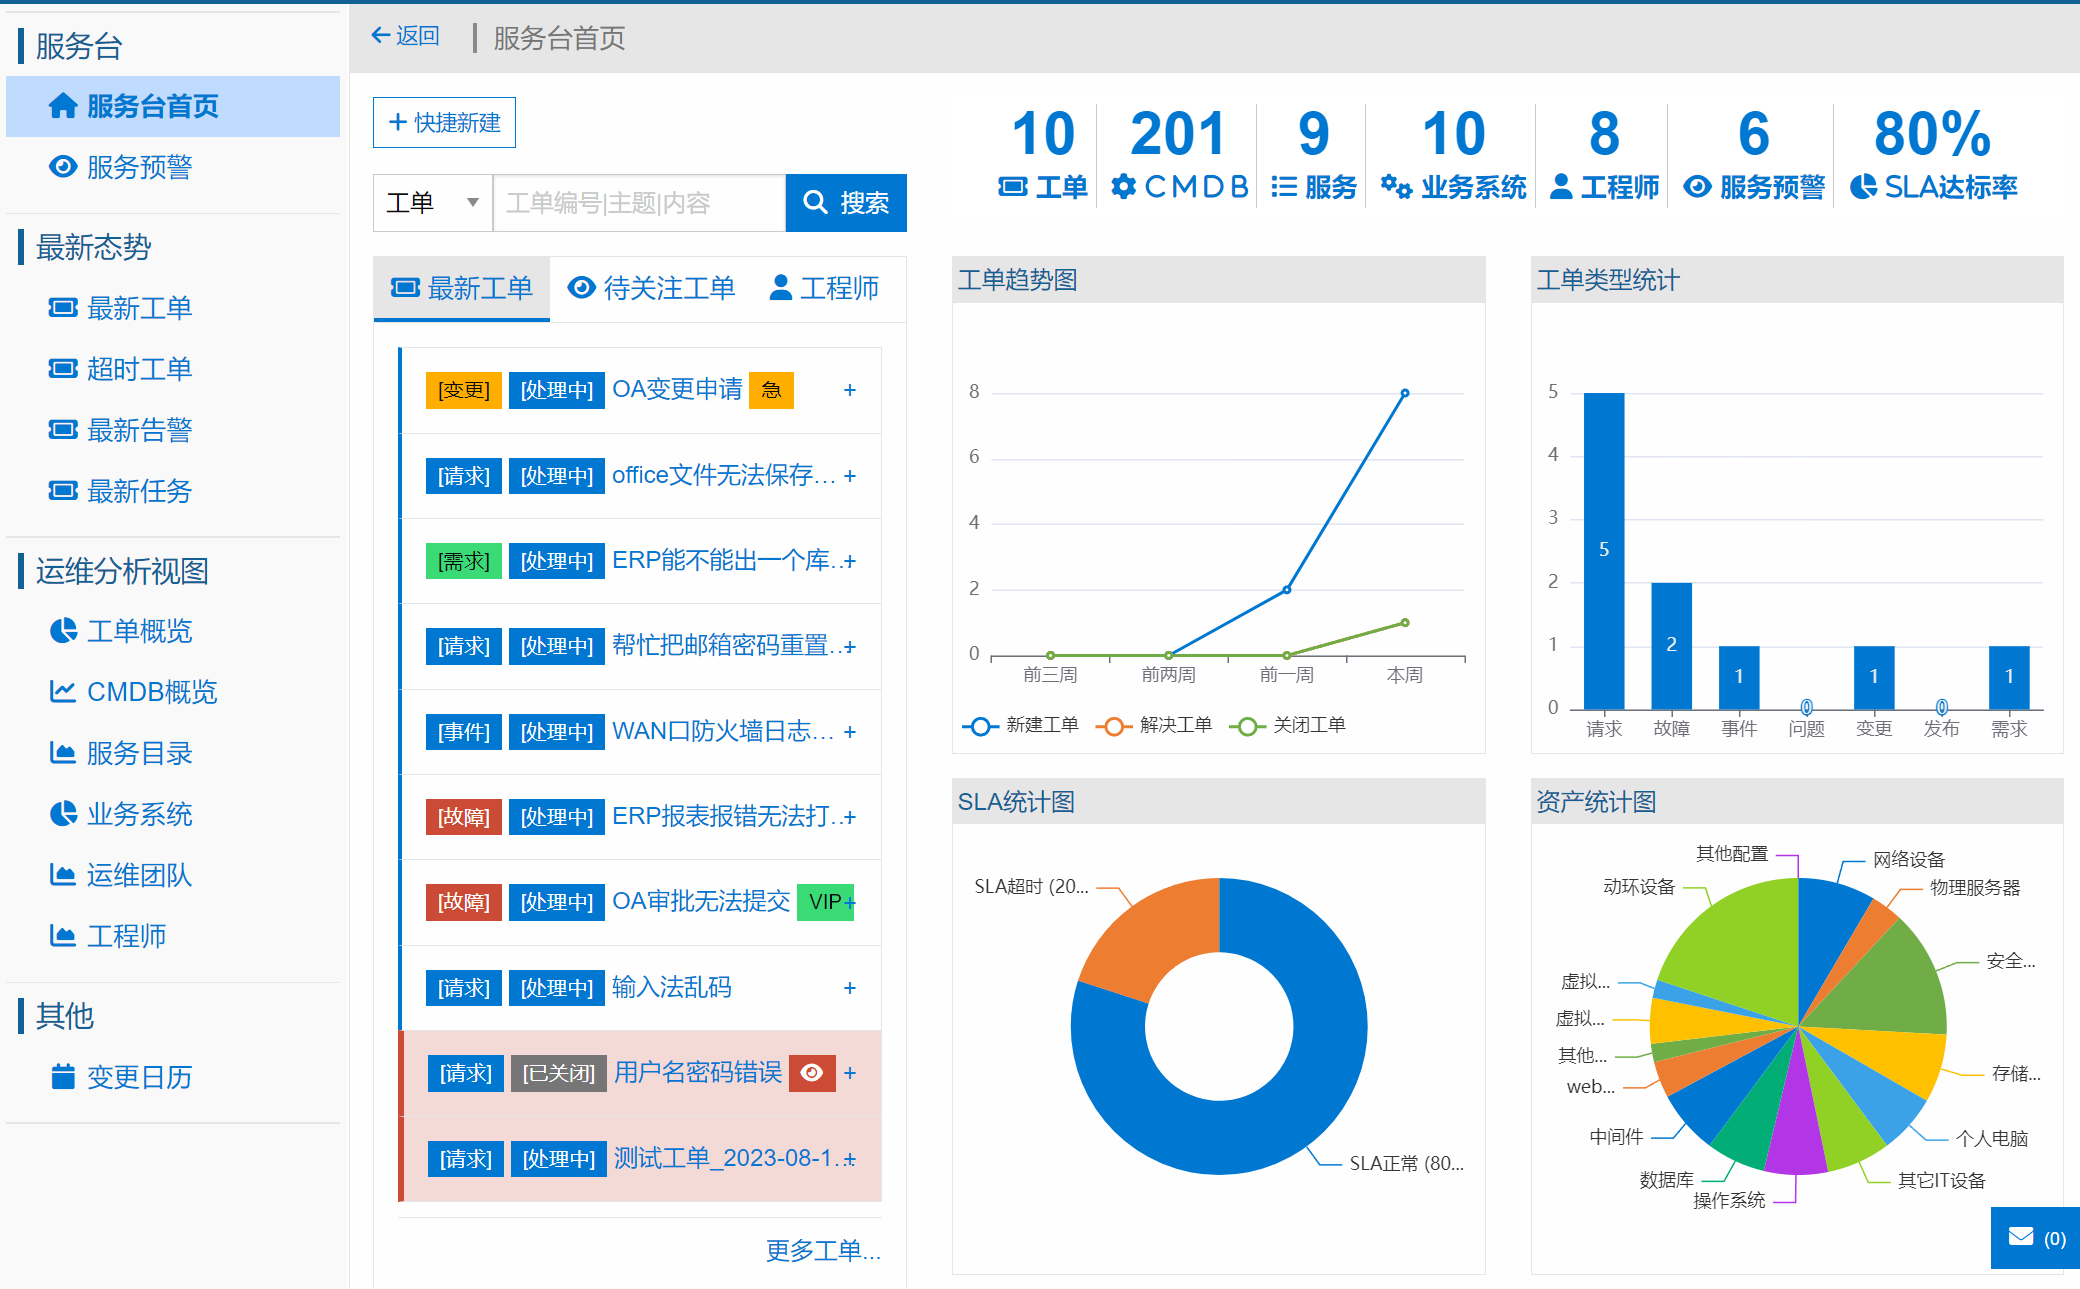Open 最新工单 in sidebar
This screenshot has height=1289, width=2080.
tap(120, 308)
